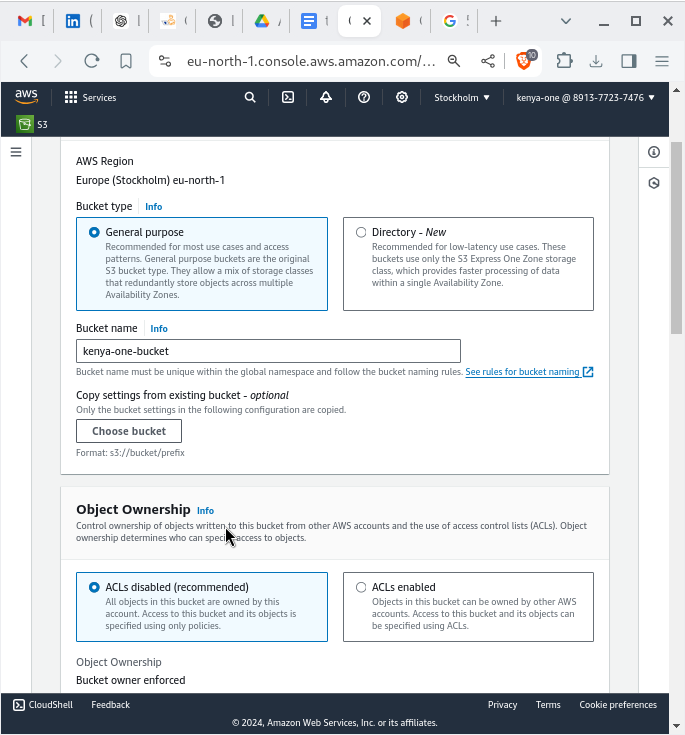Screen dimensions: 685x735
Task: Close the active AWS tab
Action: pos(367,21)
